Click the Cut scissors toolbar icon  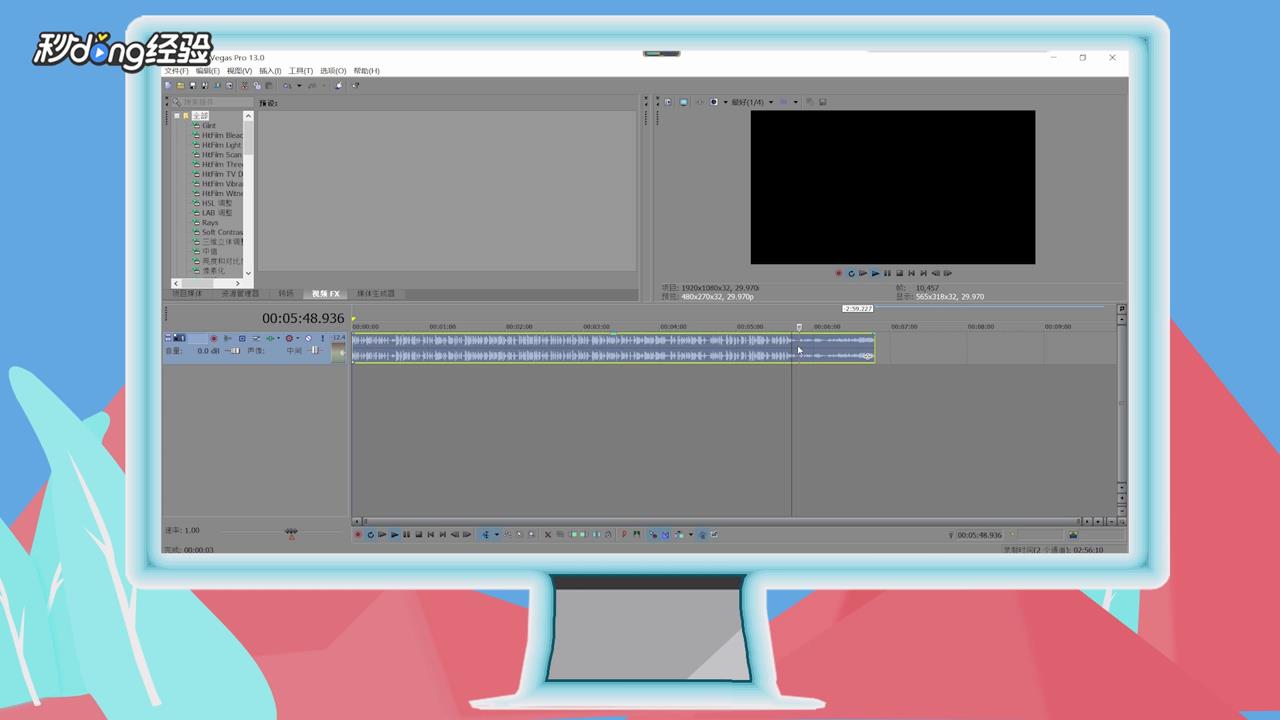click(244, 86)
